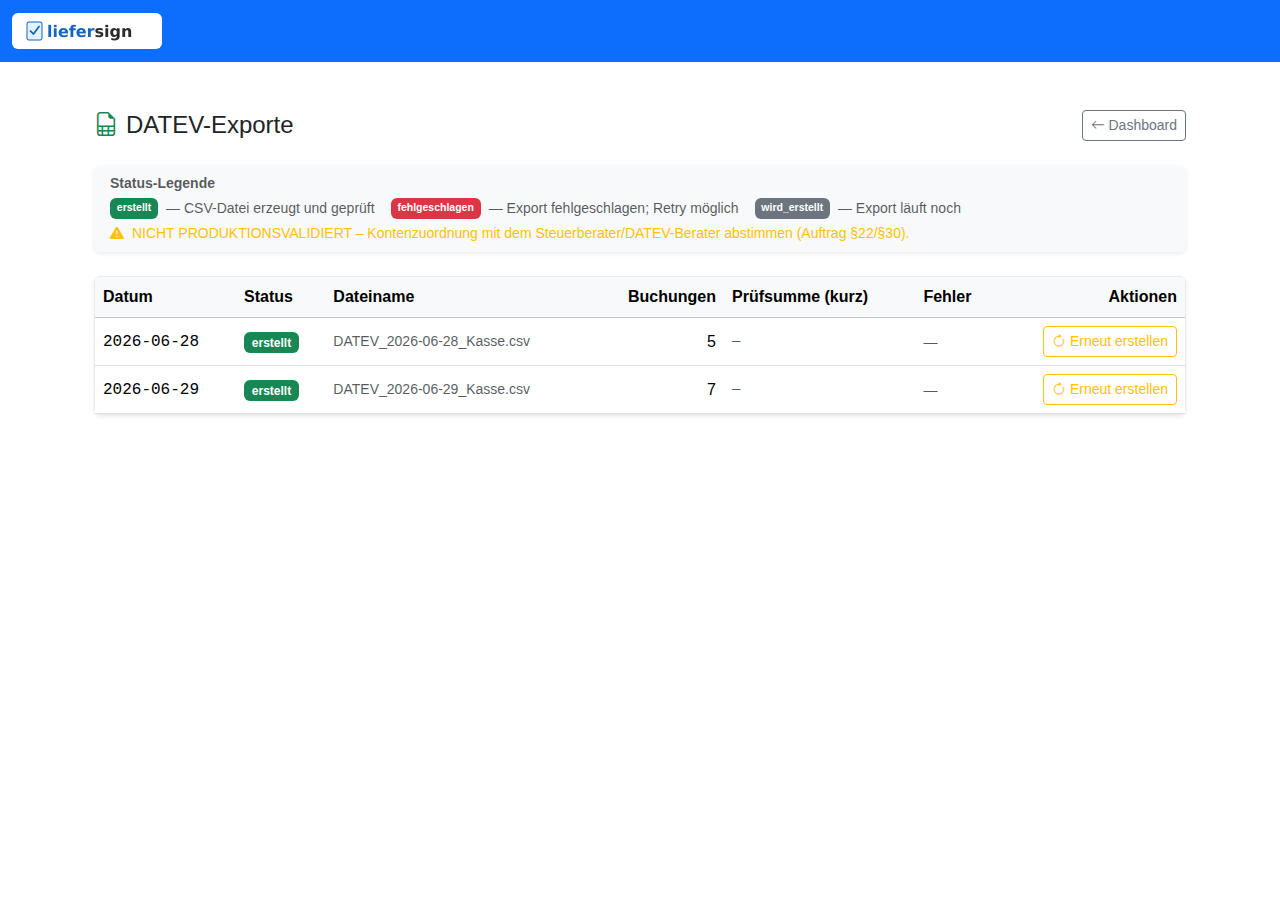Click the Buchungen count 7
Screen dimensions: 1280x900
[711, 390]
